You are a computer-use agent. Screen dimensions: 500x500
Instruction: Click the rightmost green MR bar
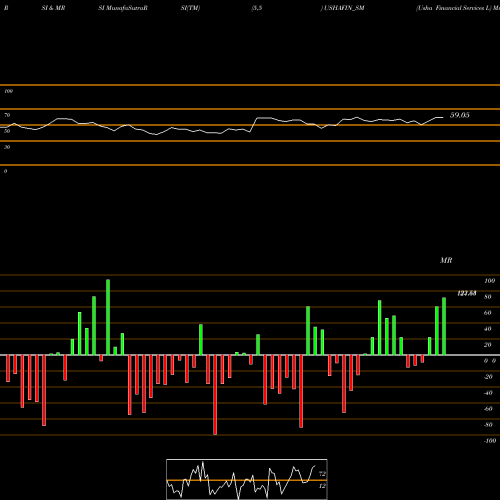click(444, 326)
